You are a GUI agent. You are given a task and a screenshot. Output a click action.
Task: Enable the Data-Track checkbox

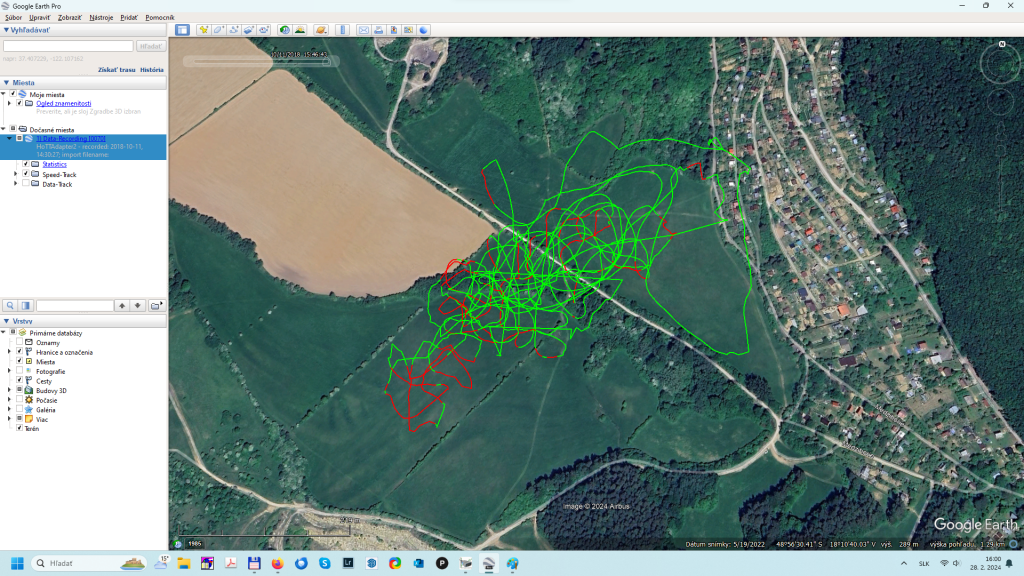(26, 184)
